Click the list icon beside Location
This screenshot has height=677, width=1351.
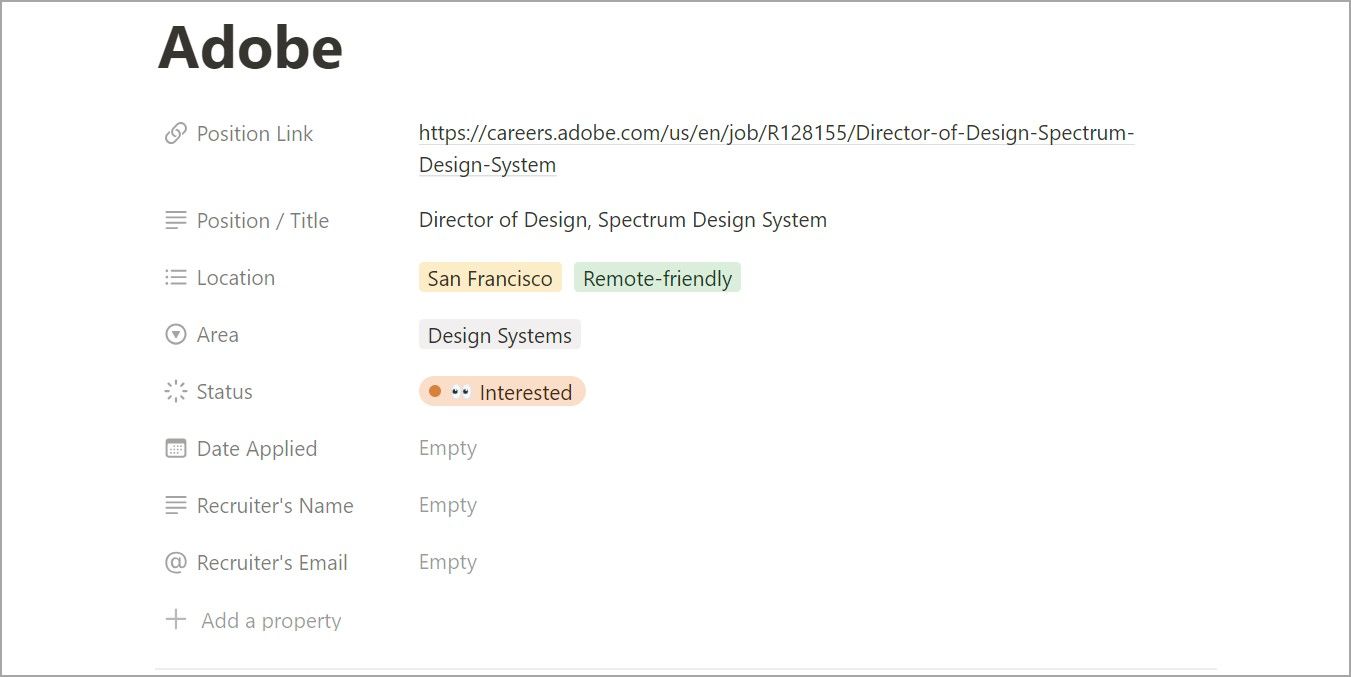point(175,277)
